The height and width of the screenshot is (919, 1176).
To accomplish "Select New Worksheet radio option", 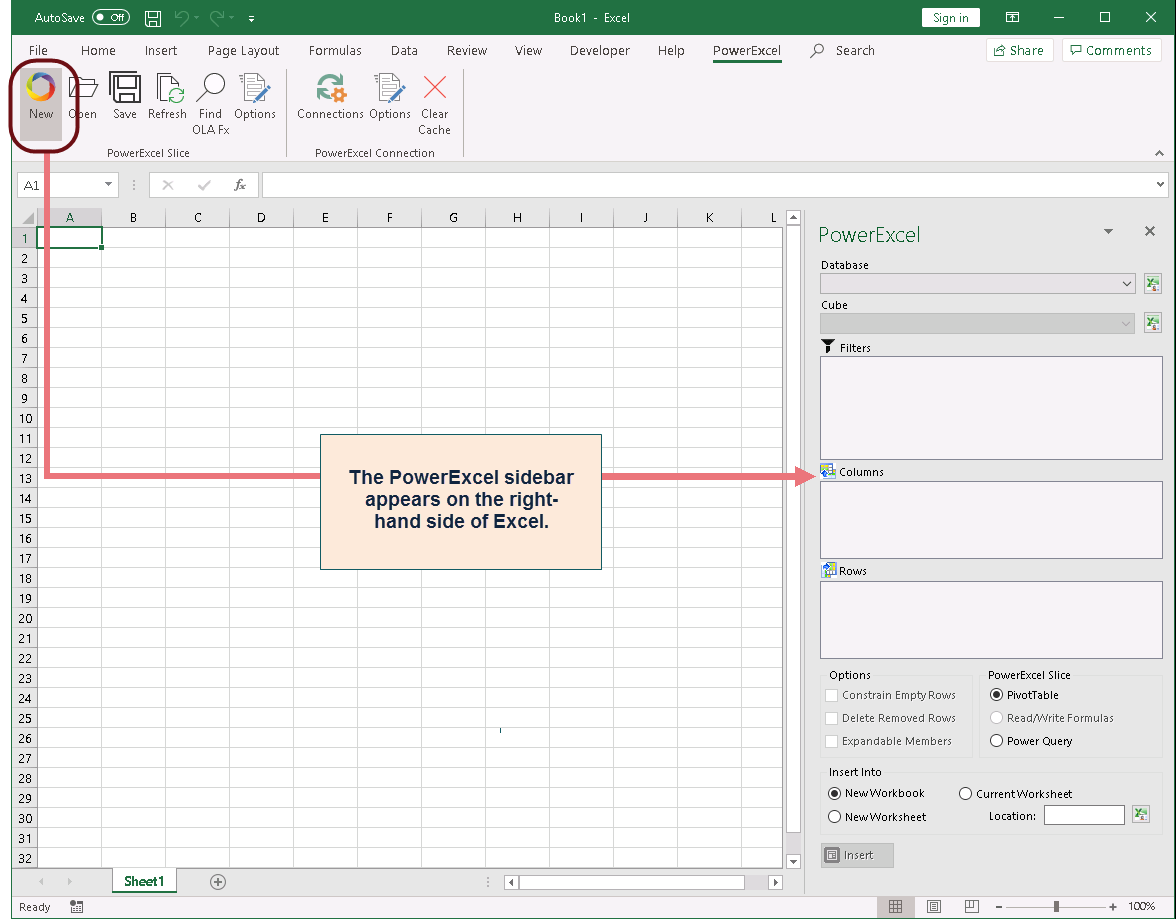I will [834, 816].
